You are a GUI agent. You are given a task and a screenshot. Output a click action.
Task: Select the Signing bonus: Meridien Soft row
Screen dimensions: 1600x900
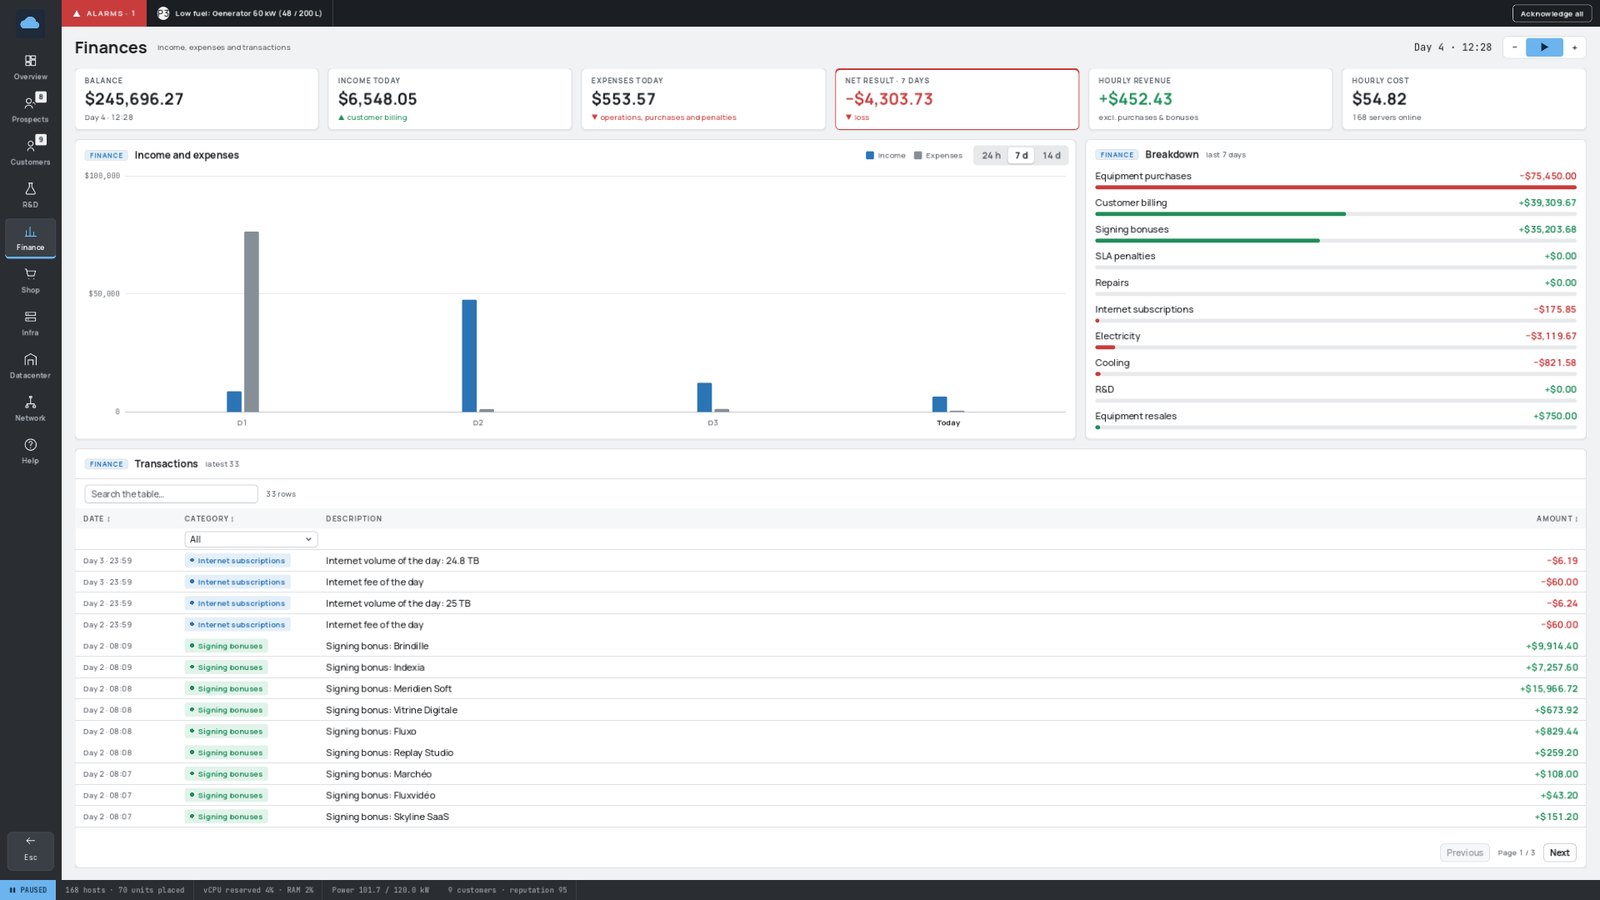(x=830, y=689)
